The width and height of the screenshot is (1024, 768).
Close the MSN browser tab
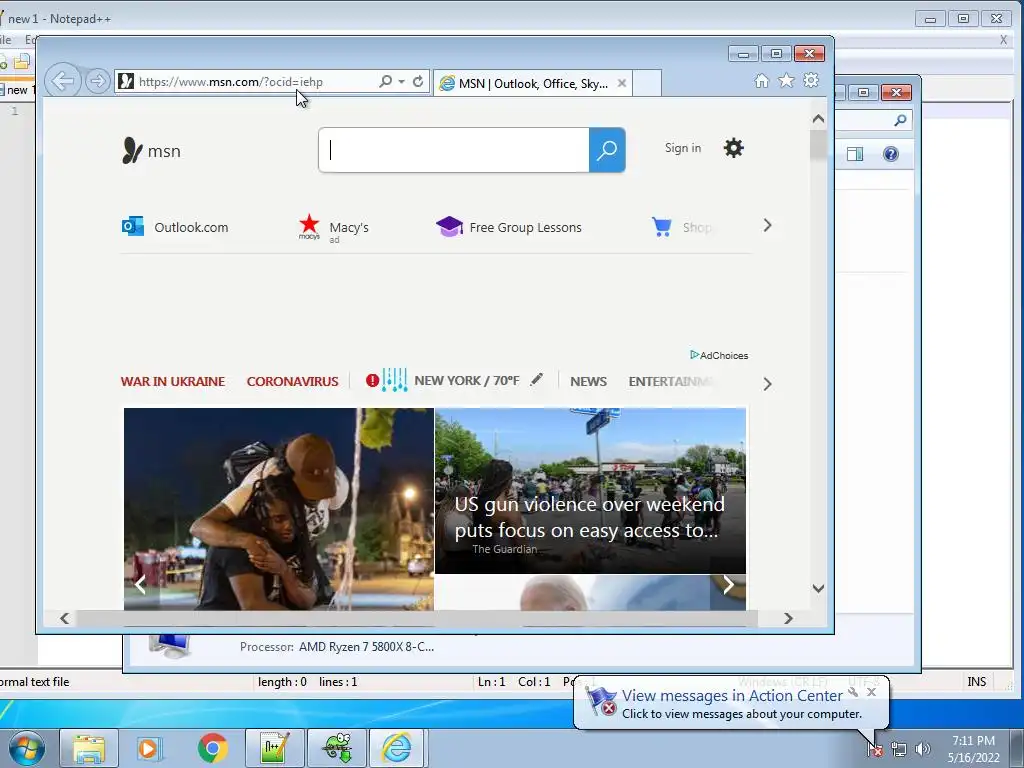click(x=622, y=83)
